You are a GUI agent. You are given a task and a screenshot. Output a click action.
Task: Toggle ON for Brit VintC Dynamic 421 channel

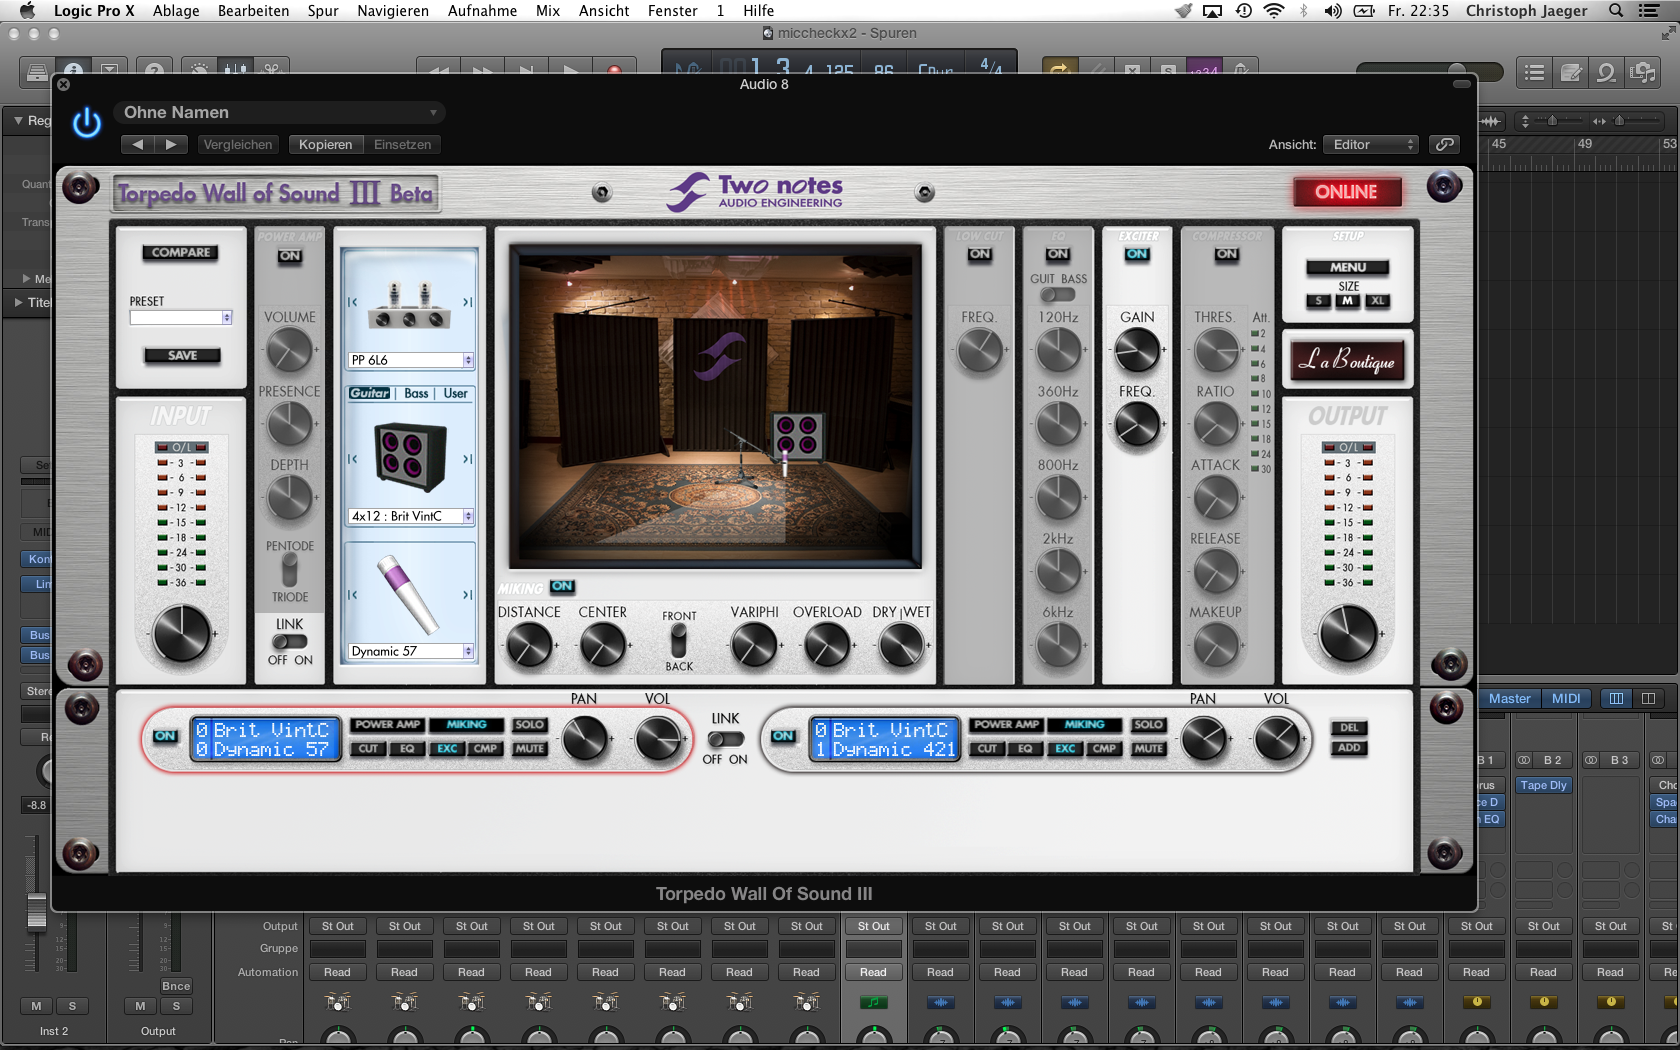[x=783, y=736]
